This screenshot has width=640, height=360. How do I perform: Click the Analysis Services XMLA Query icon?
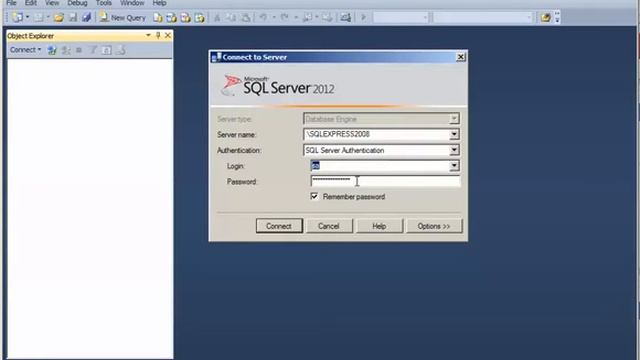[199, 18]
